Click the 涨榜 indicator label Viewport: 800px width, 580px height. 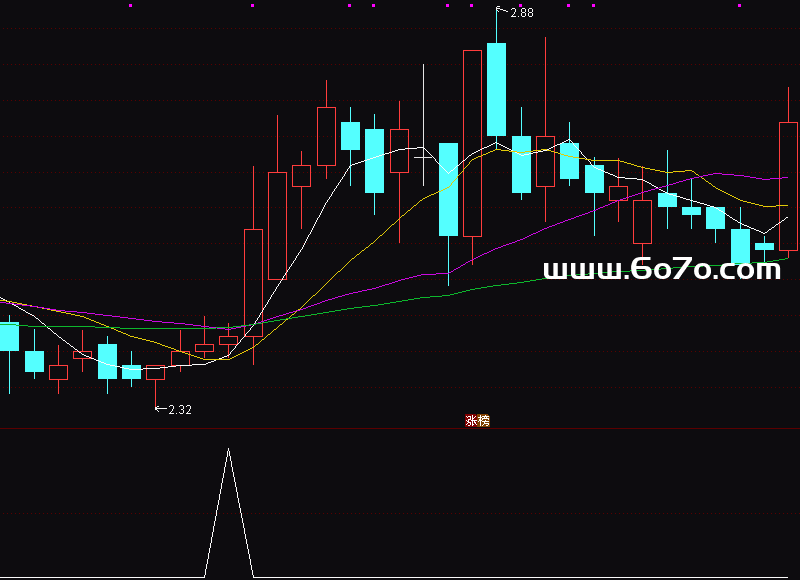click(477, 421)
